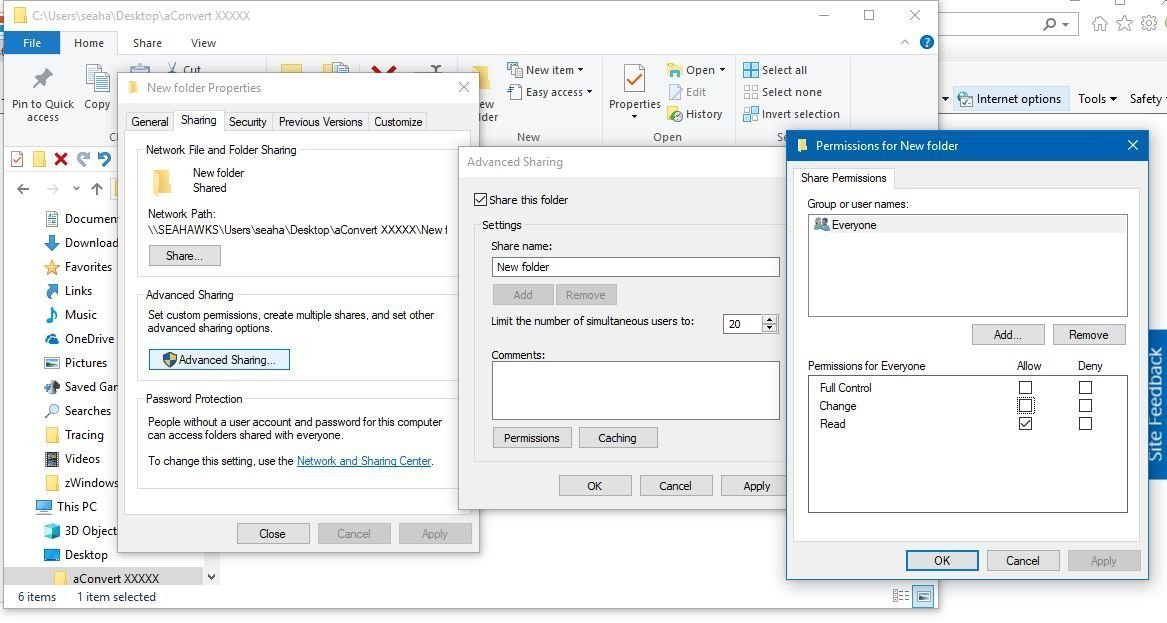Open the File menu tab
The width and height of the screenshot is (1167, 623).
coord(32,43)
